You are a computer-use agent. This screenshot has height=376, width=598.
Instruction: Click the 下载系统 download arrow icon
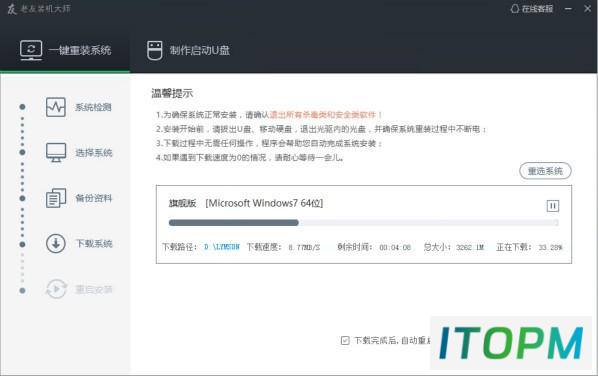pos(56,243)
